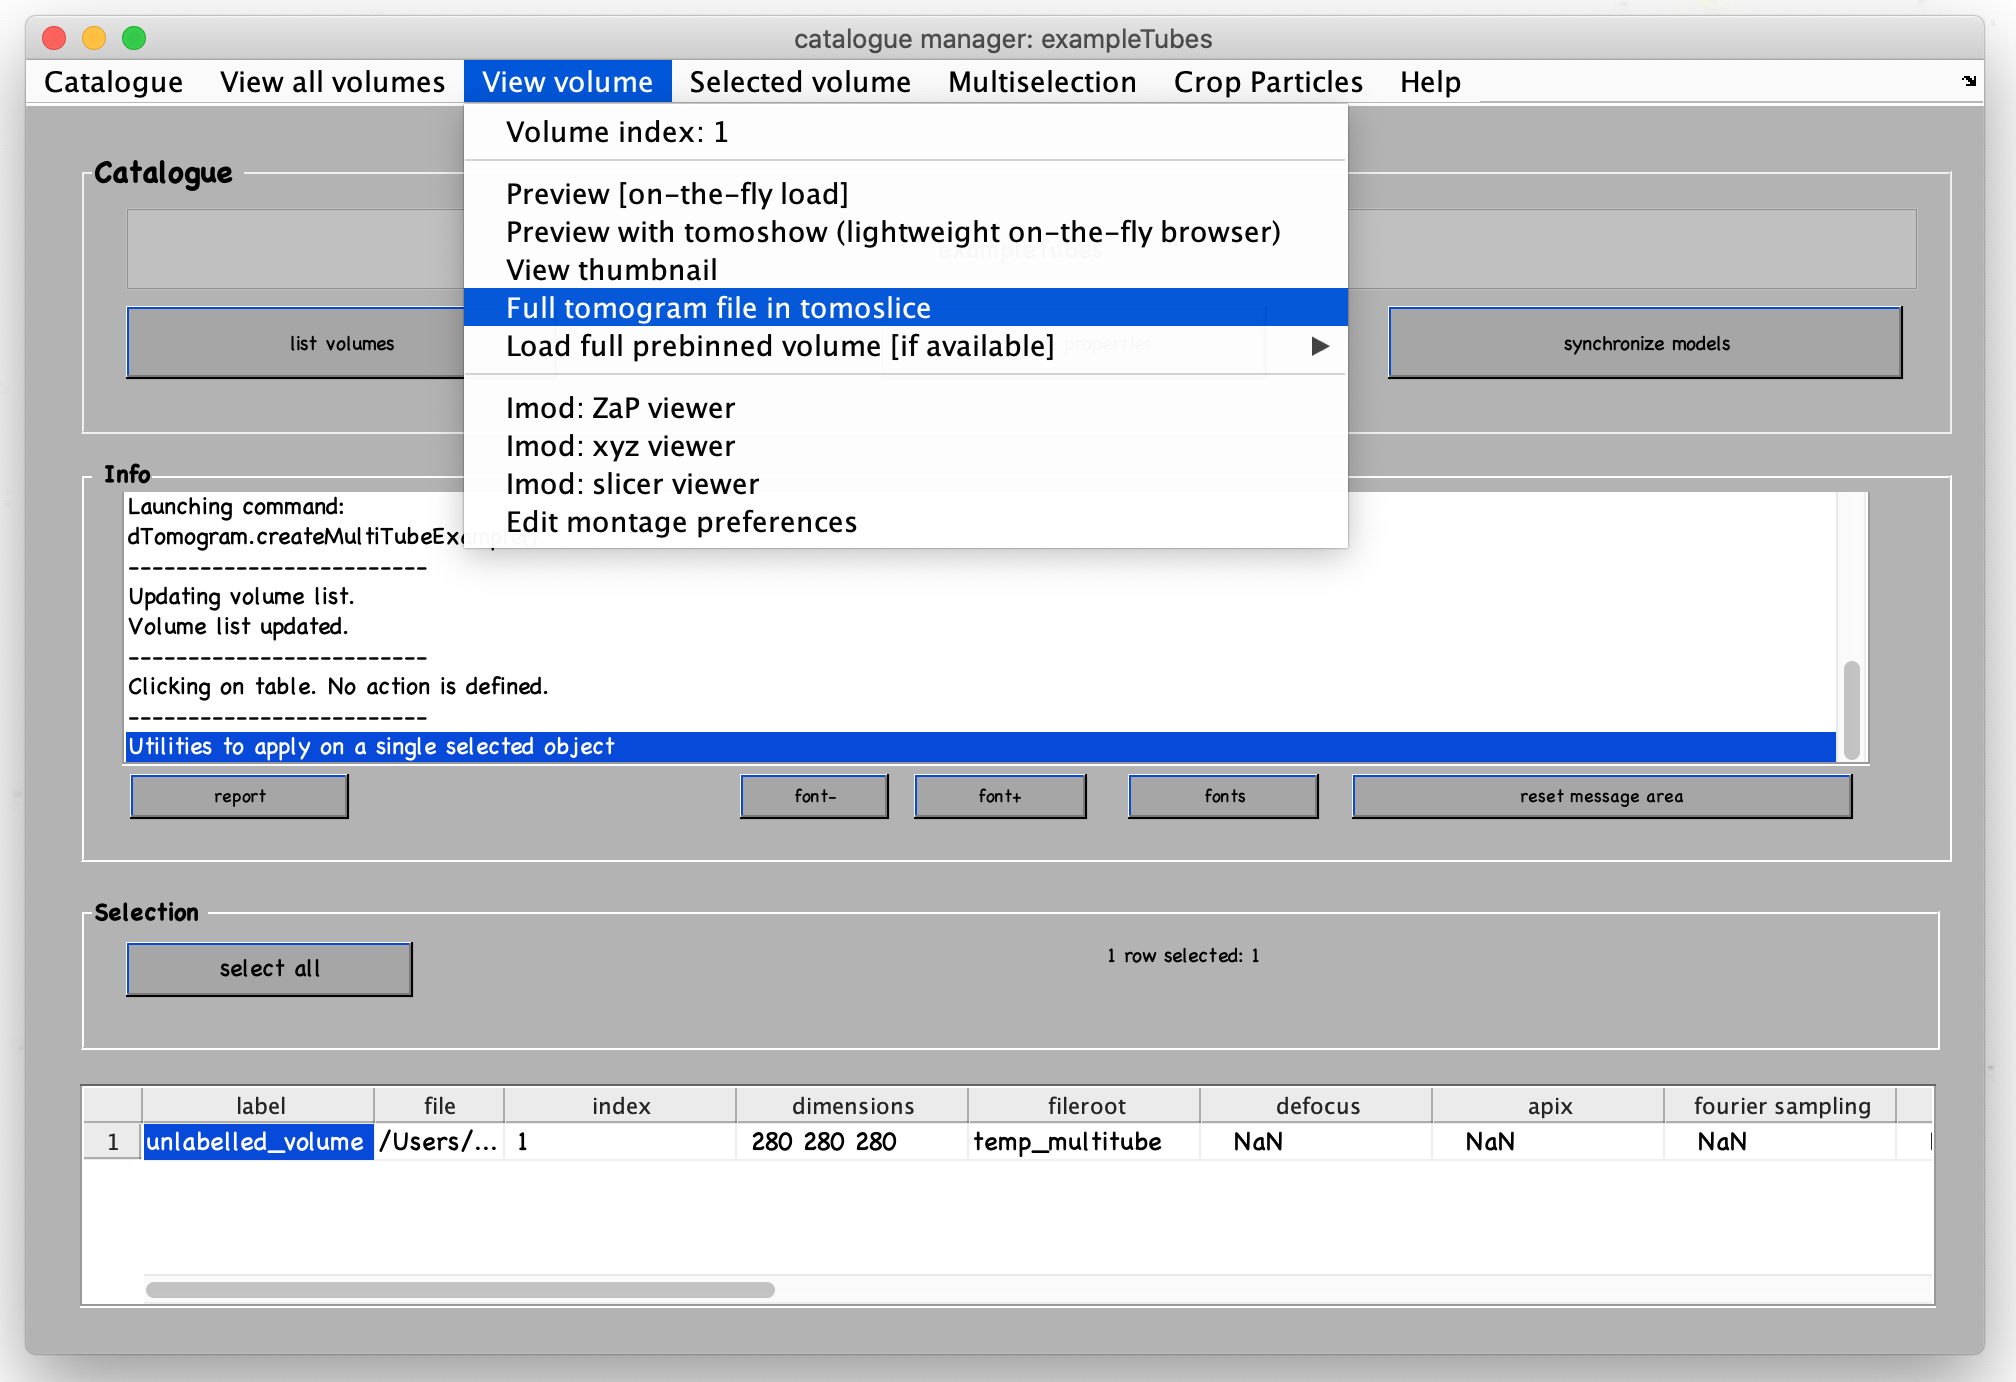This screenshot has width=2016, height=1382.
Task: Open the View all volumes menu
Action: click(332, 82)
